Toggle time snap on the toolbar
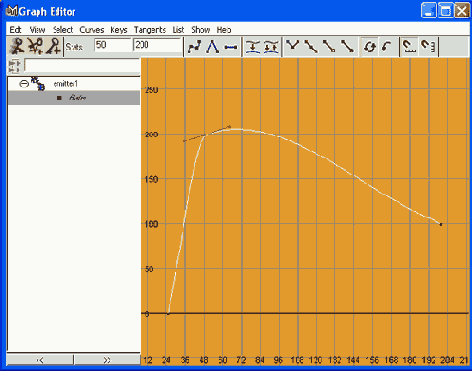Image resolution: width=472 pixels, height=371 pixels. [409, 46]
